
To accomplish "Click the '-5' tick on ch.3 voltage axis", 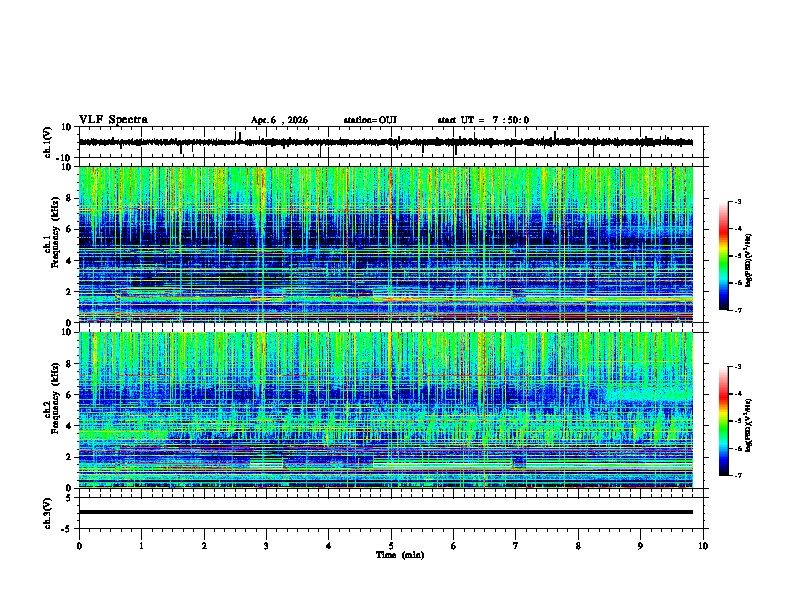I will point(67,529).
